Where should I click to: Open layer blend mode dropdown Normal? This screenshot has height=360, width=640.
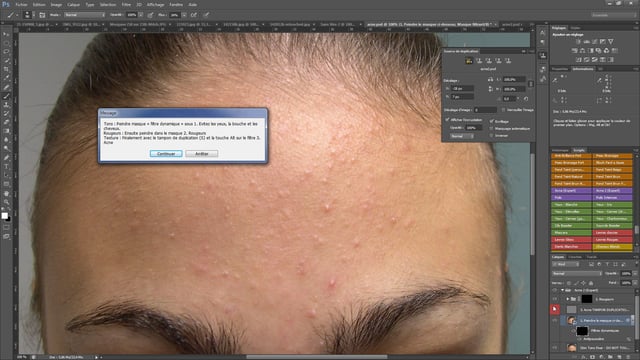pos(576,273)
